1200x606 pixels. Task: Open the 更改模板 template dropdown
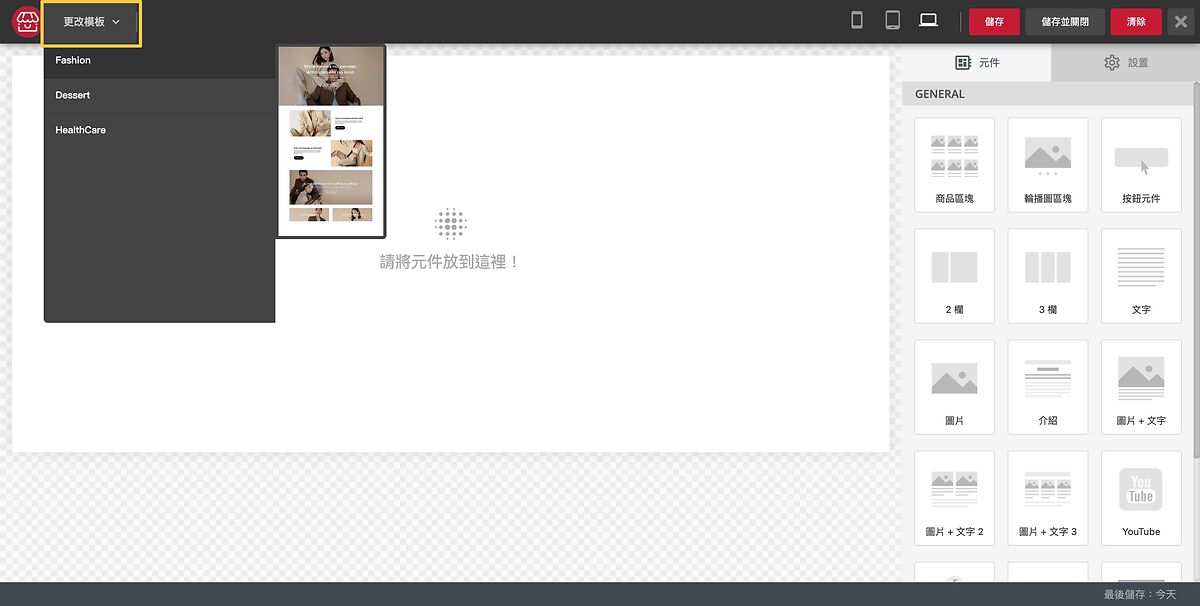pyautogui.click(x=91, y=22)
